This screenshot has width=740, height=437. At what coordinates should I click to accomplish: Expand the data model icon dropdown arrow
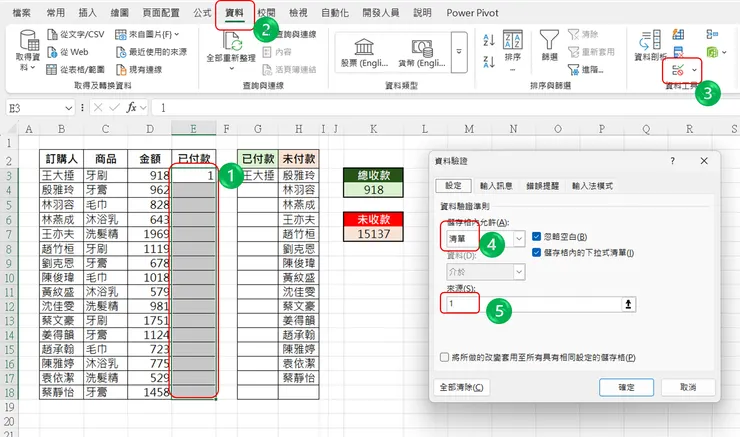tap(724, 52)
